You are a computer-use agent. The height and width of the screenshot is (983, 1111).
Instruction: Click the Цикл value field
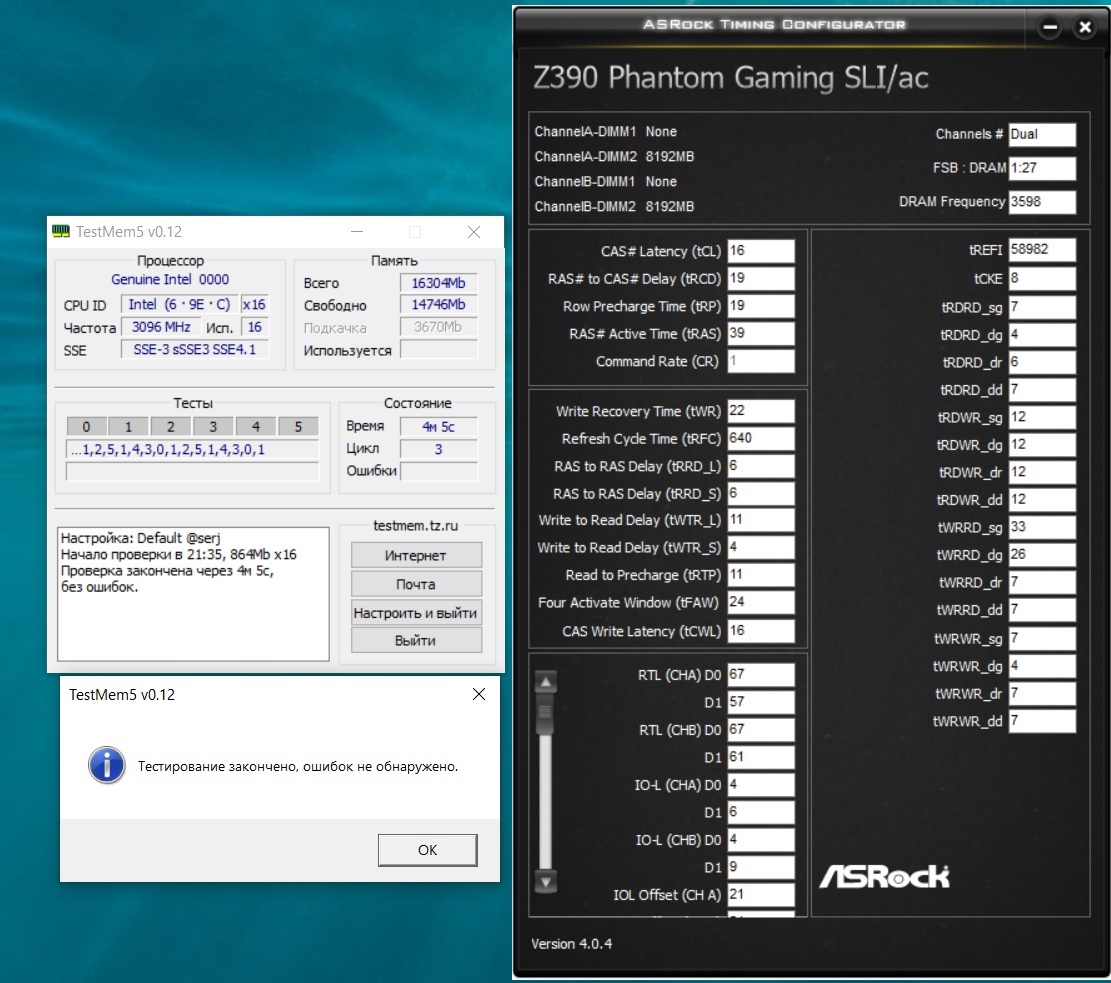tap(439, 449)
